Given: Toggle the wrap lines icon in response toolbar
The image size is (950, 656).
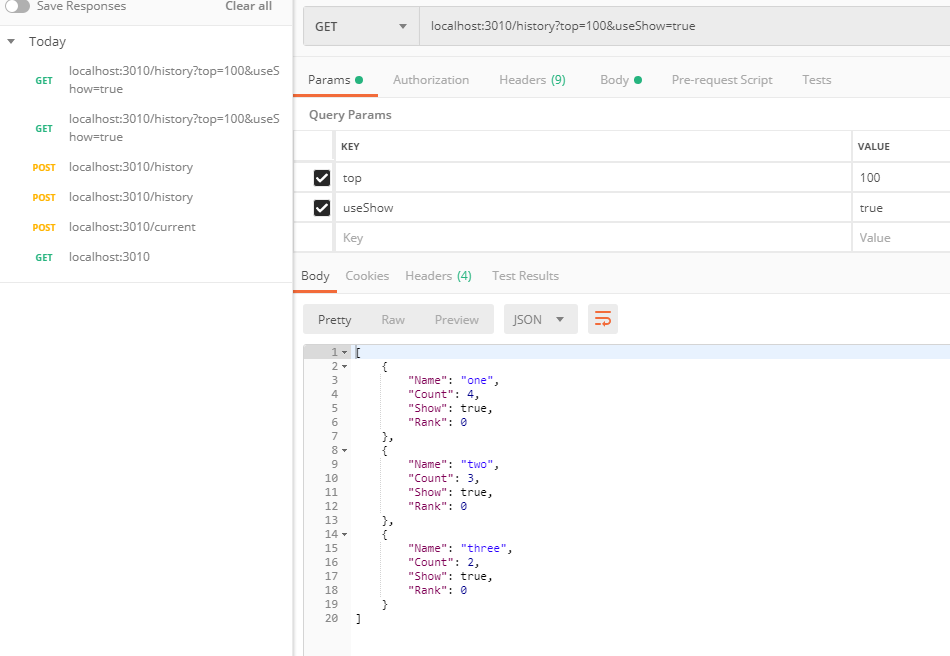Looking at the screenshot, I should (x=603, y=319).
